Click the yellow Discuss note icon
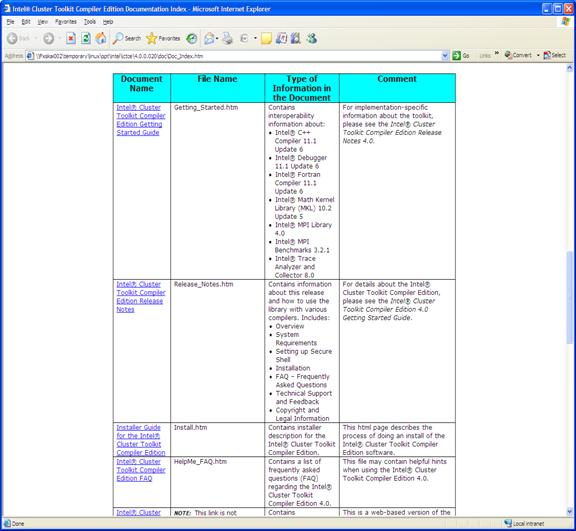Viewport: 576px width, 531px height. click(266, 38)
